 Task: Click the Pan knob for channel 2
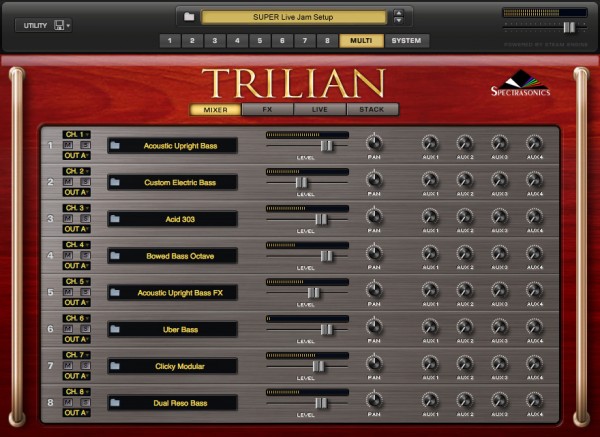374,180
